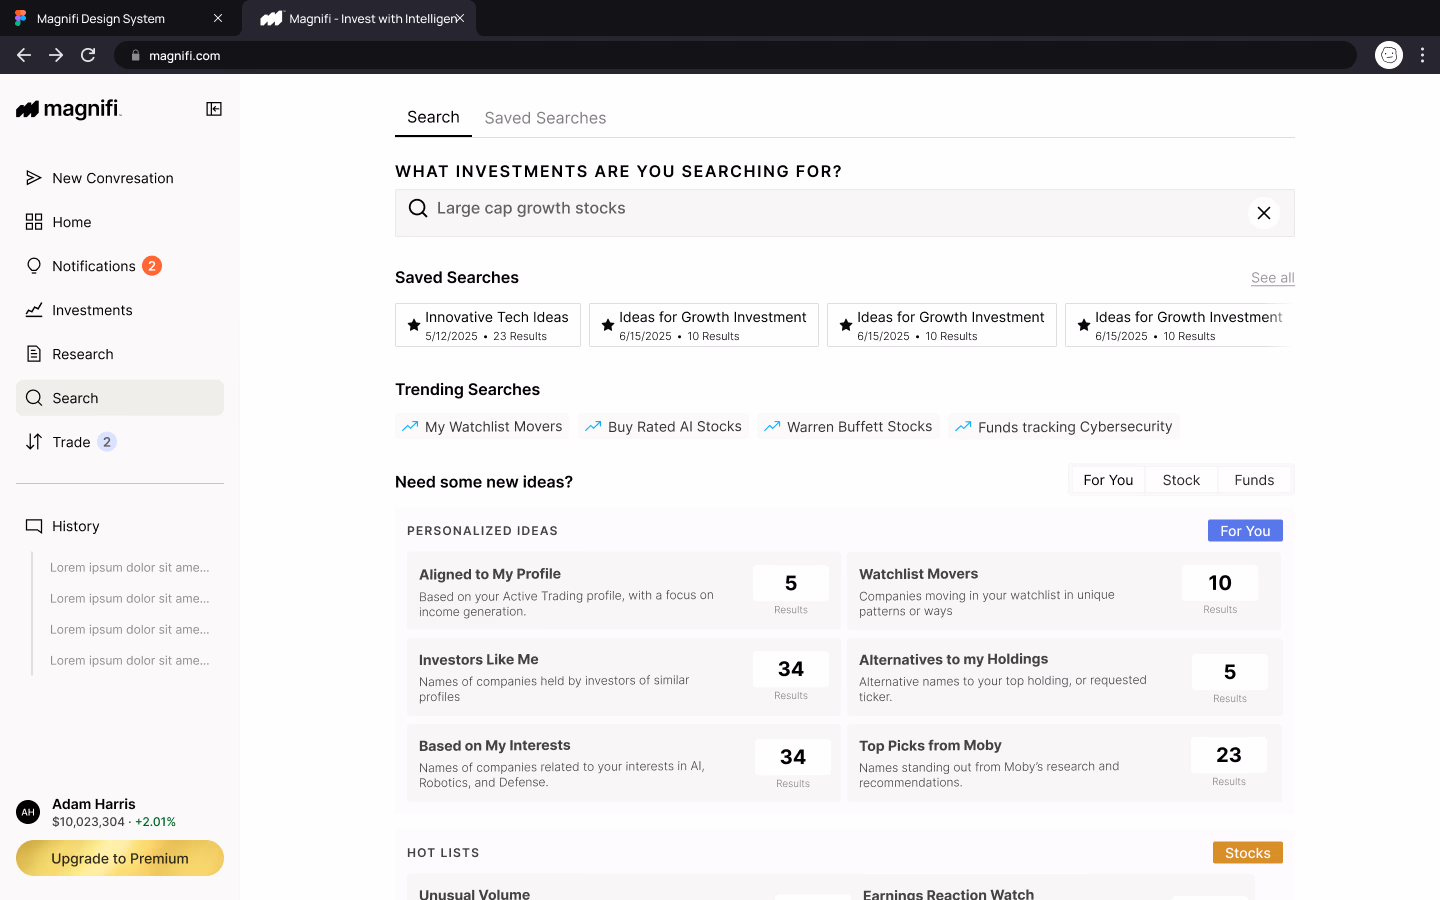Click magnifier icon inside search box
1440x900 pixels.
click(x=418, y=208)
